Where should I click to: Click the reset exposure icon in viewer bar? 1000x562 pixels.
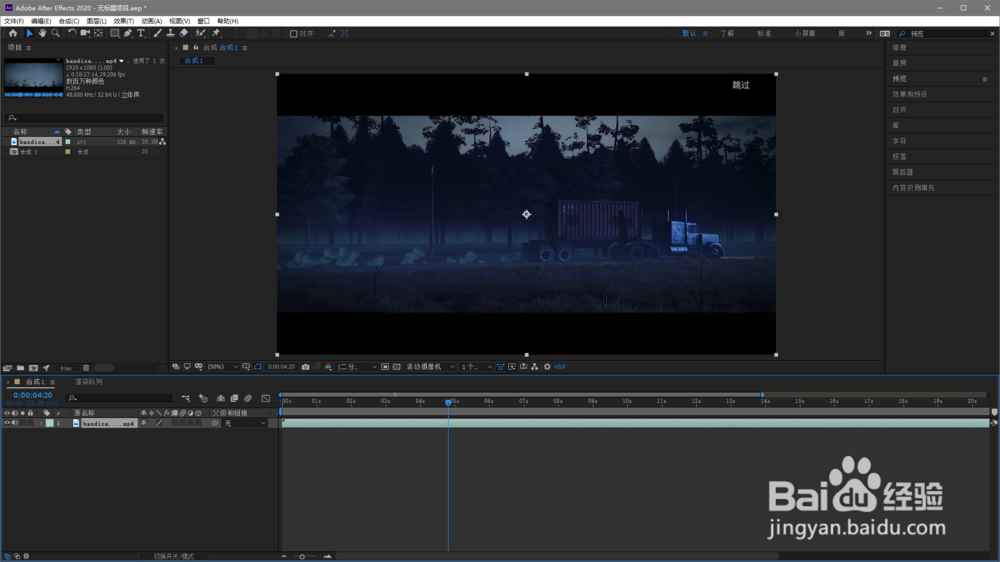[x=547, y=367]
